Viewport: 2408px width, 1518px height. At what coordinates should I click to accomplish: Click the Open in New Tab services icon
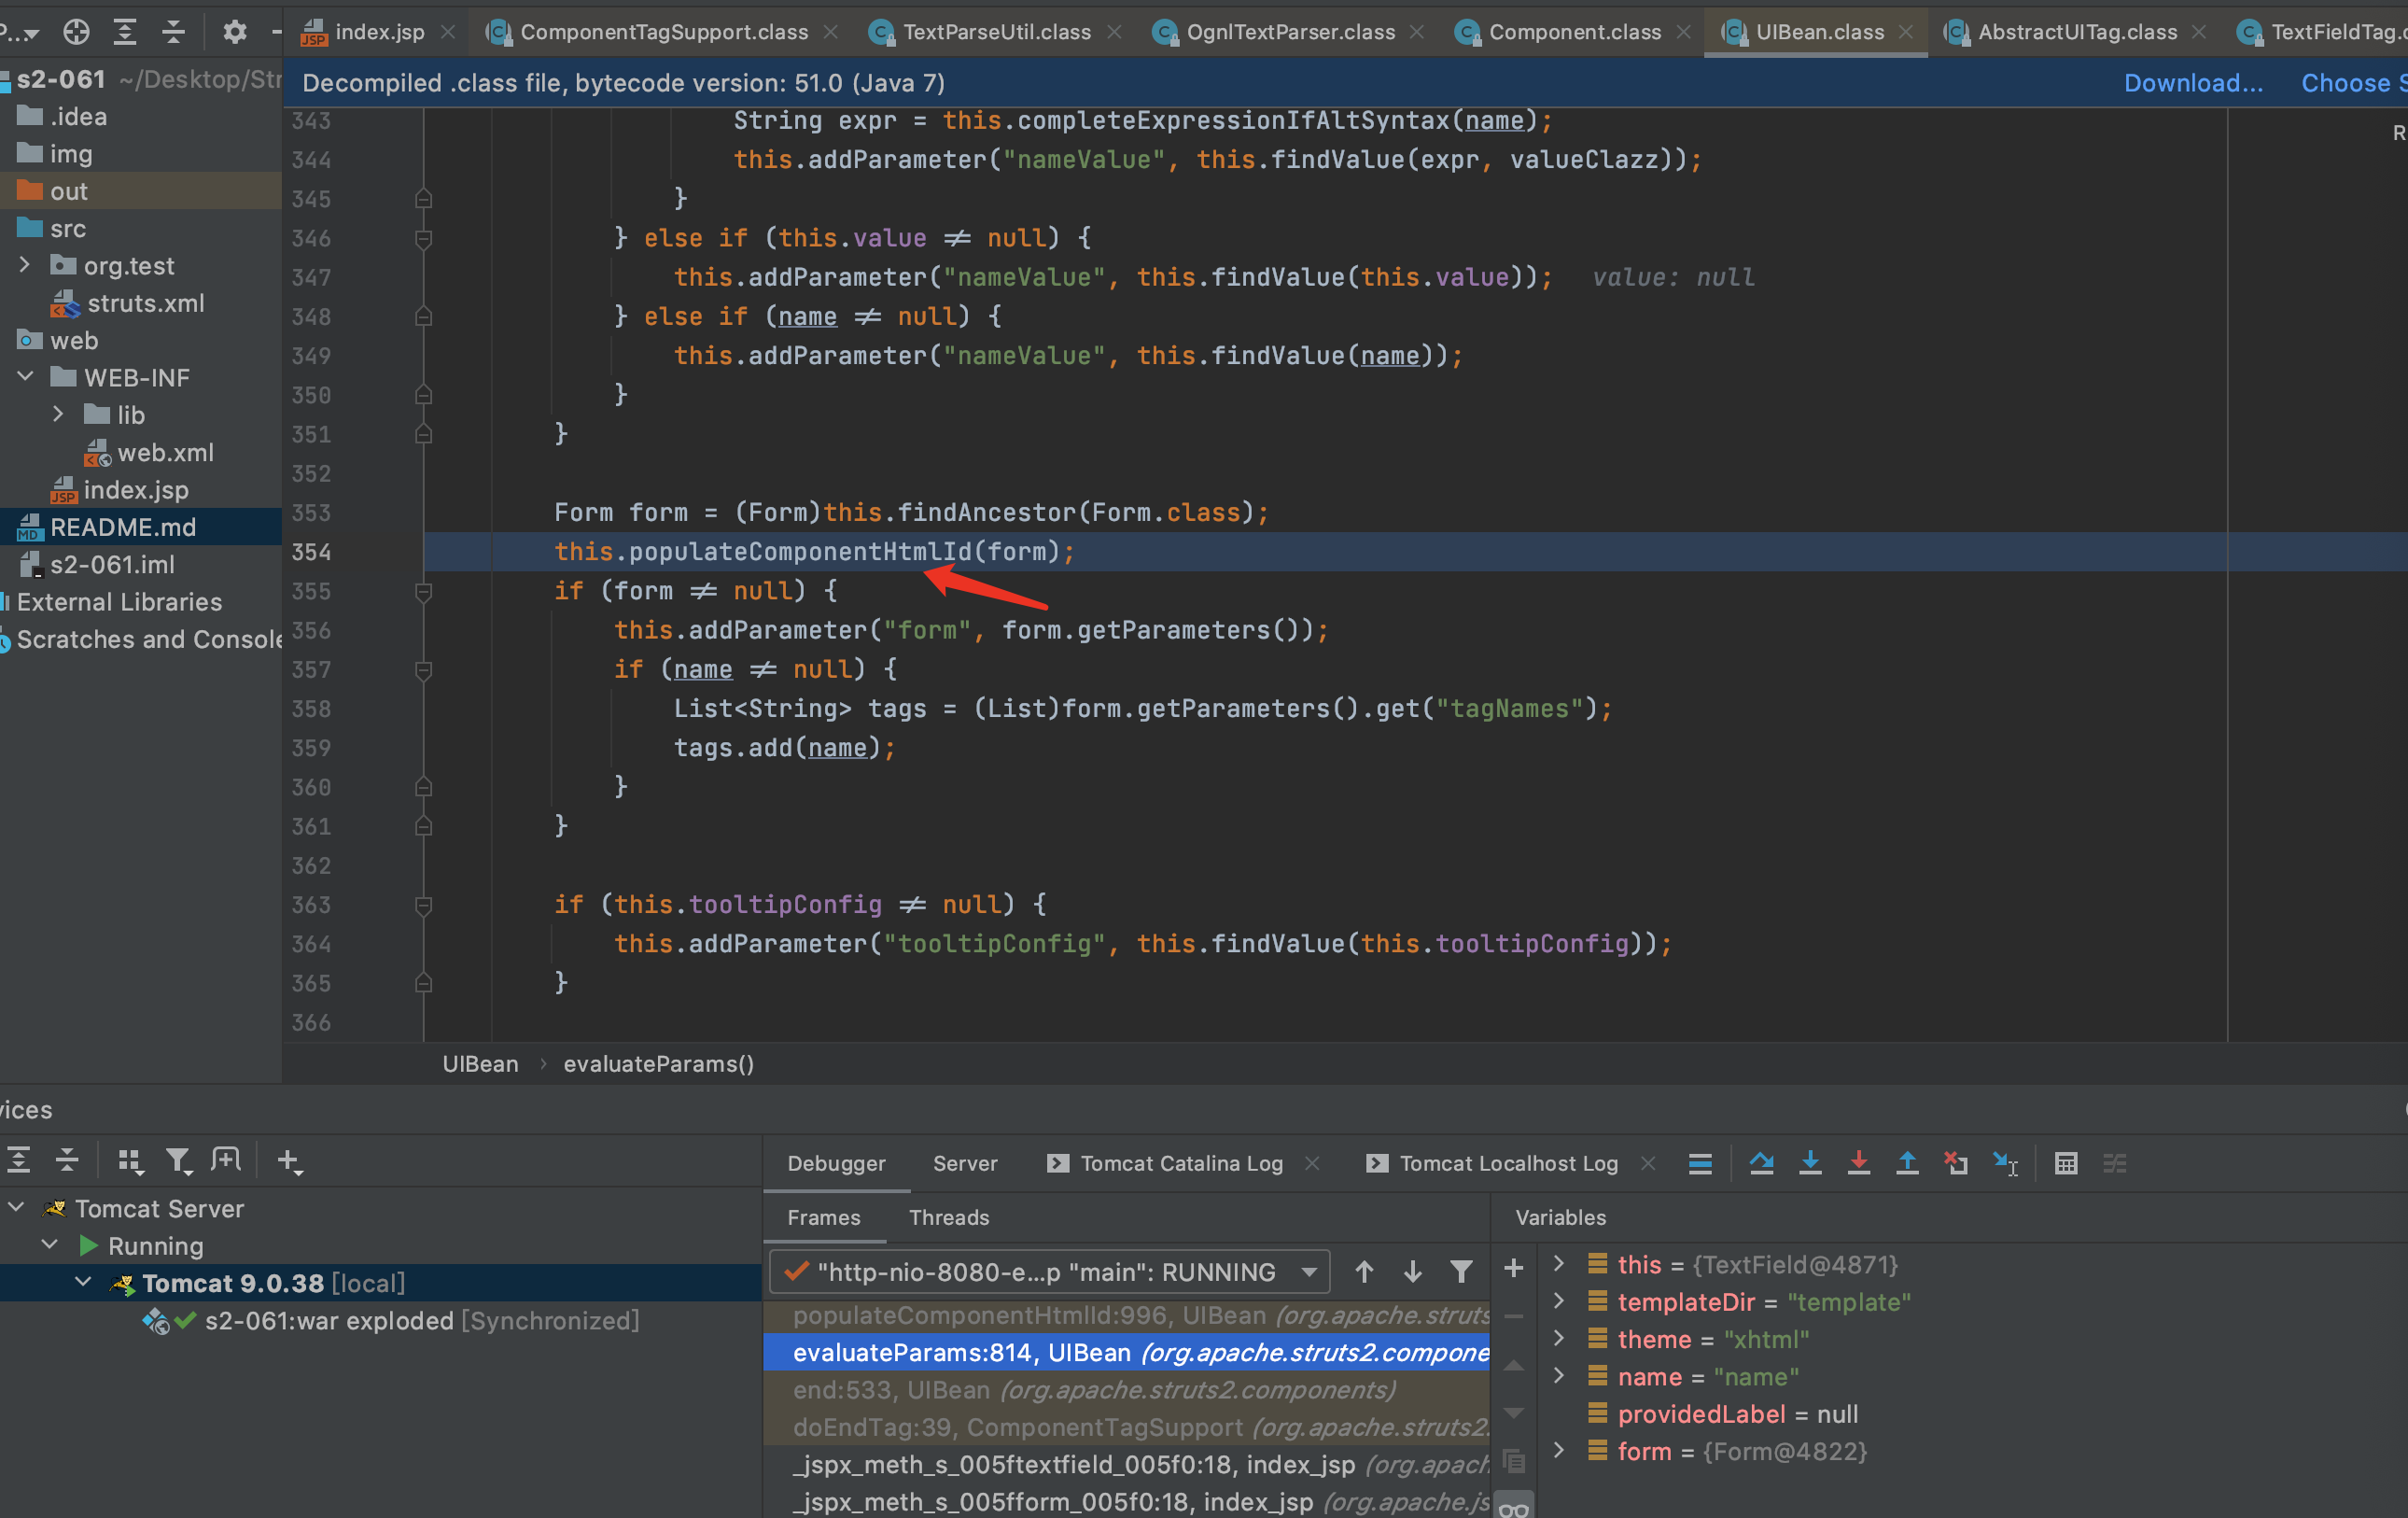pos(226,1160)
